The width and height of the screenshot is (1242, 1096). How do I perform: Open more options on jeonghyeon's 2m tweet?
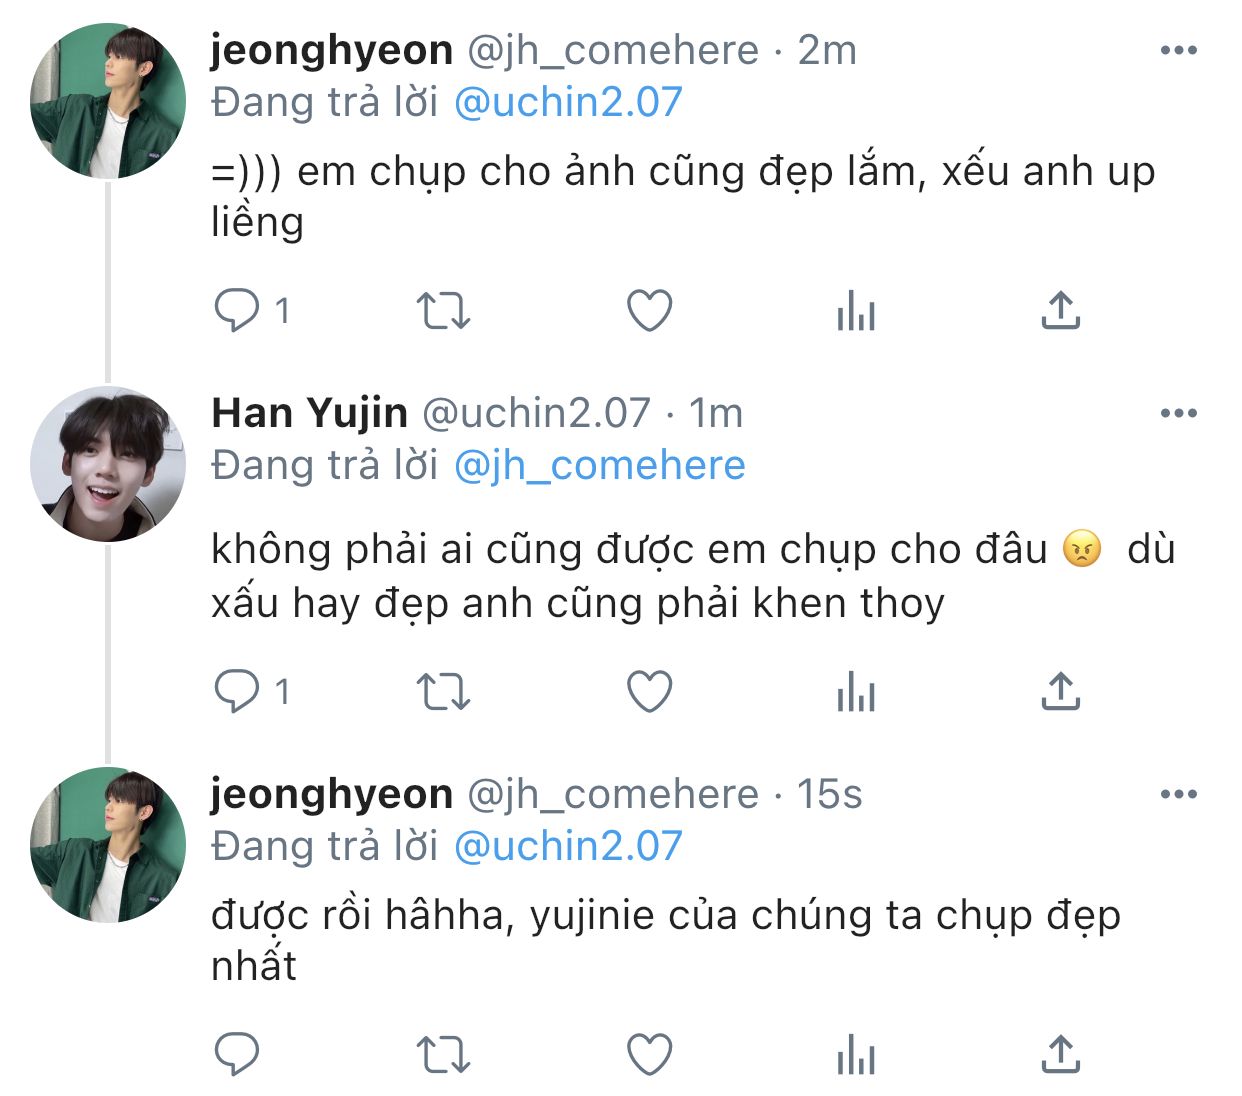click(1179, 51)
